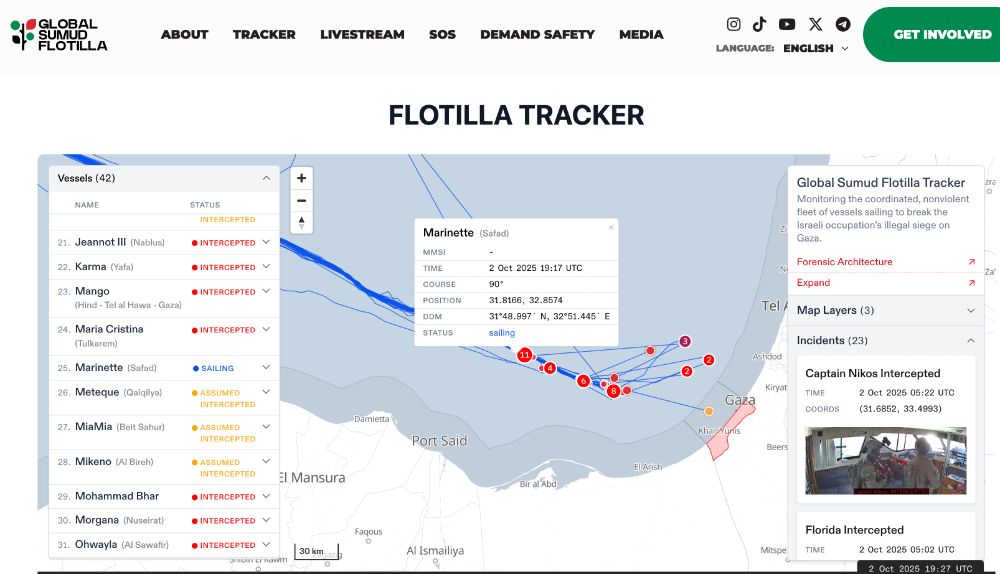
Task: Zoom out on the map
Action: tap(302, 200)
